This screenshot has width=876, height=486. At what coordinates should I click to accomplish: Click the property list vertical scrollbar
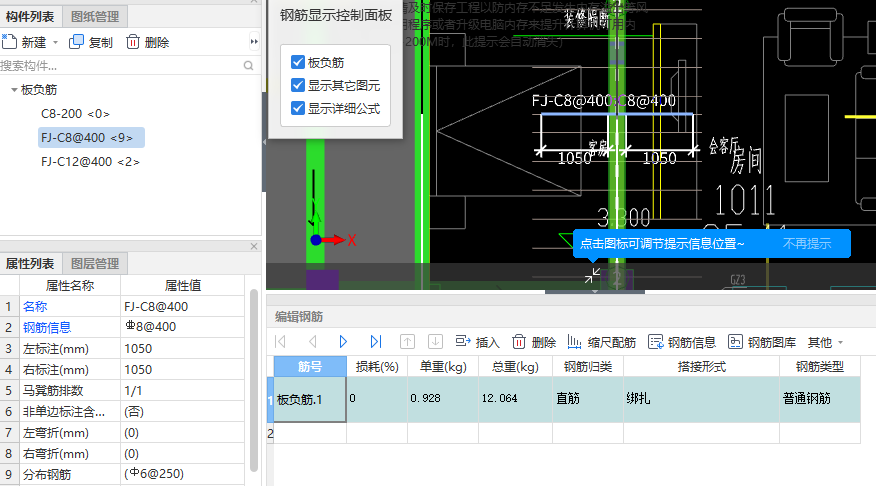click(254, 380)
